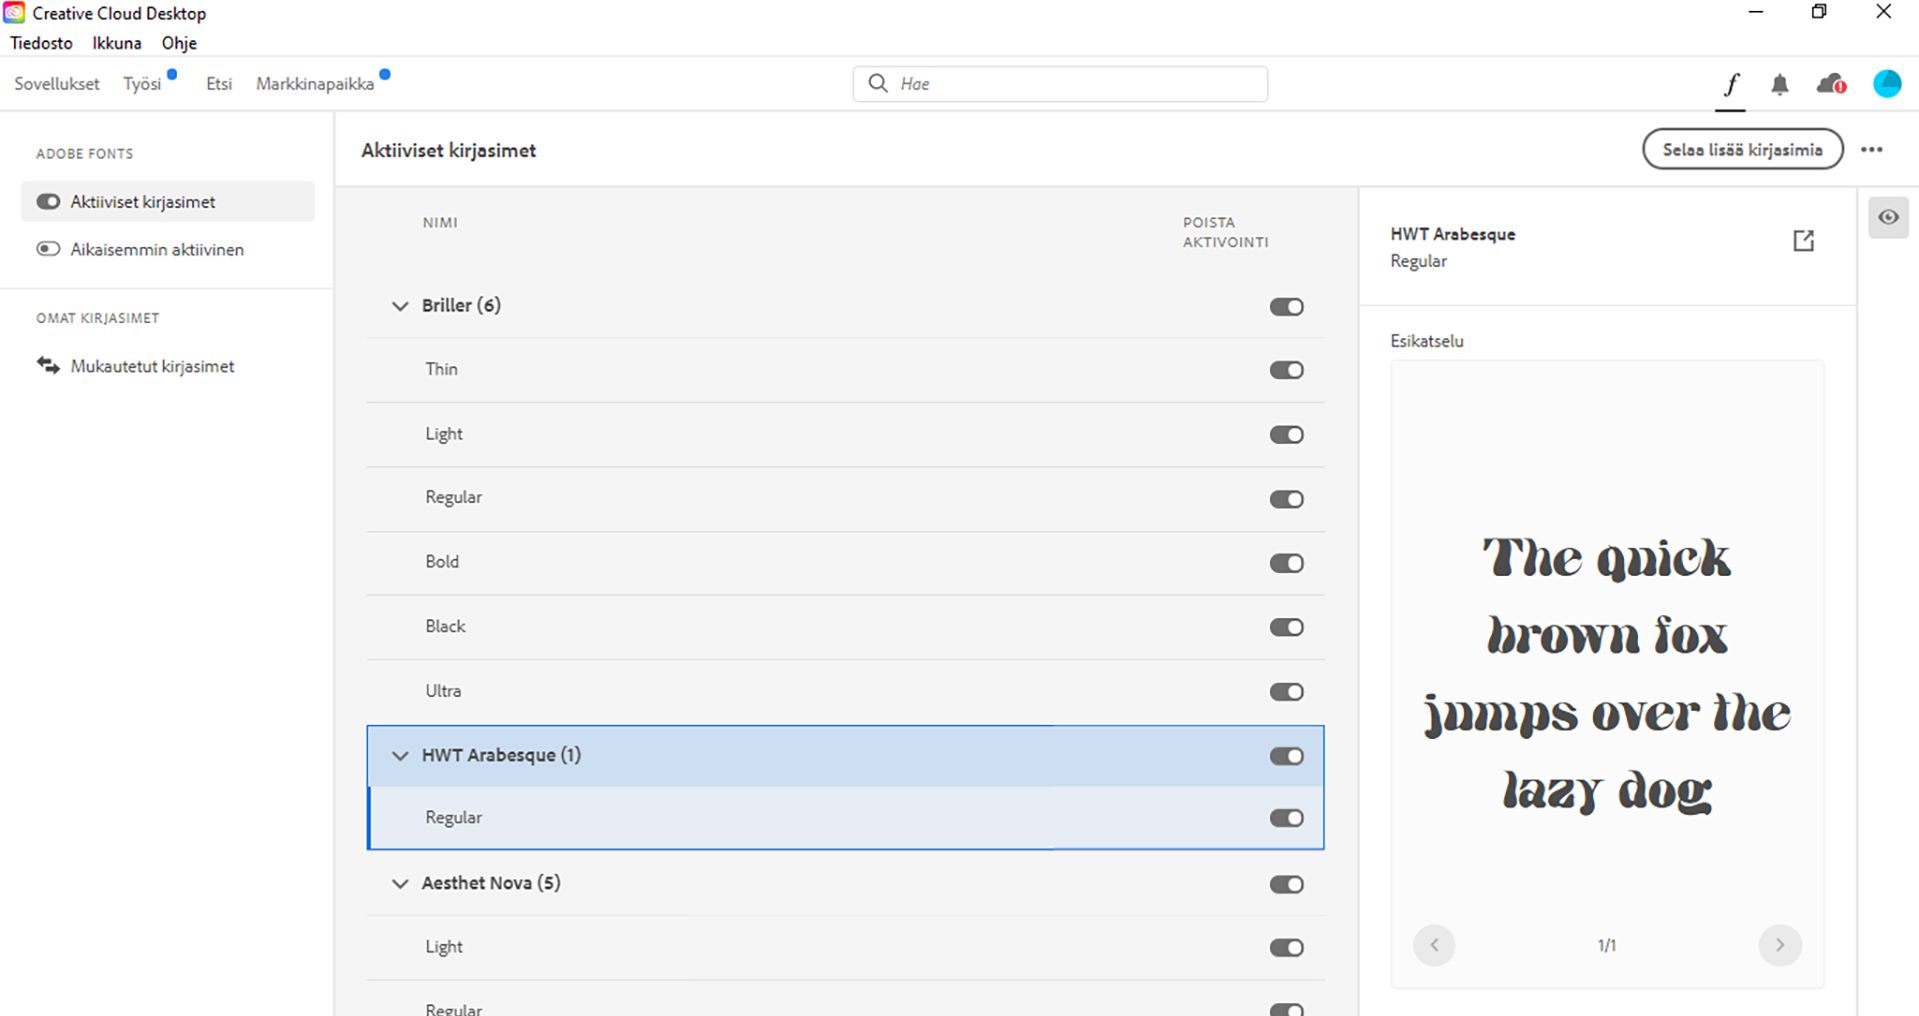Go to previous preview sample
1919x1016 pixels.
point(1434,945)
